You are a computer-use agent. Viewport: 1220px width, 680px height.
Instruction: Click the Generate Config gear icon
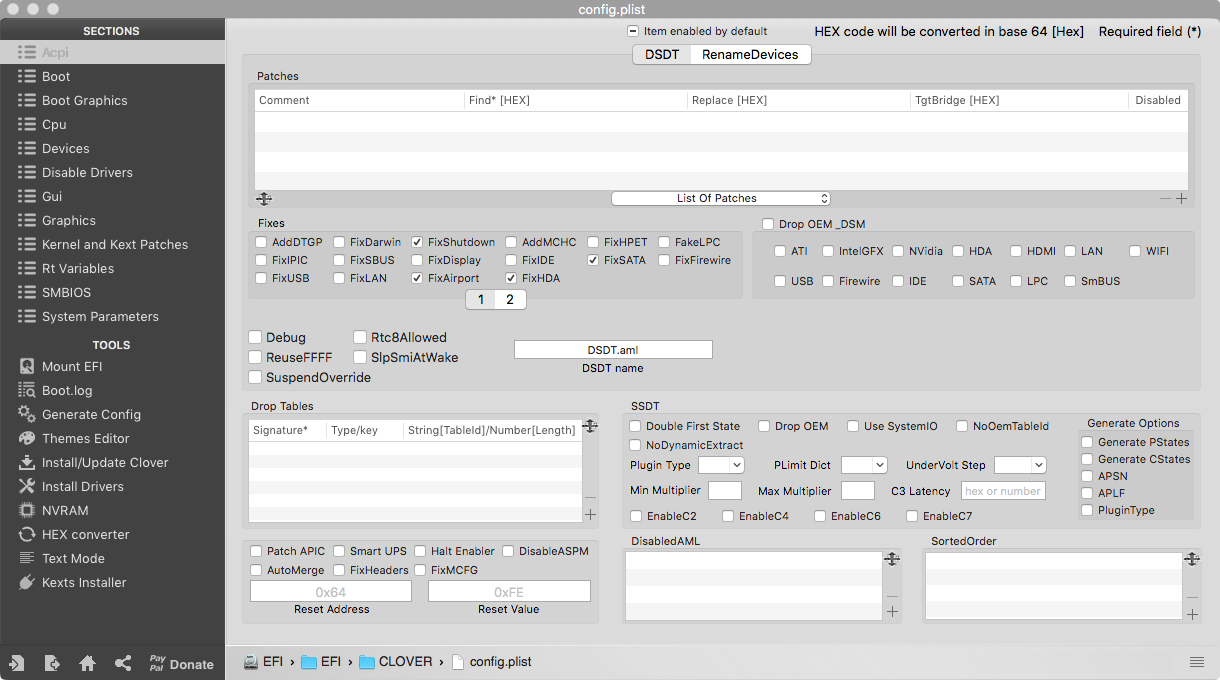(x=26, y=414)
